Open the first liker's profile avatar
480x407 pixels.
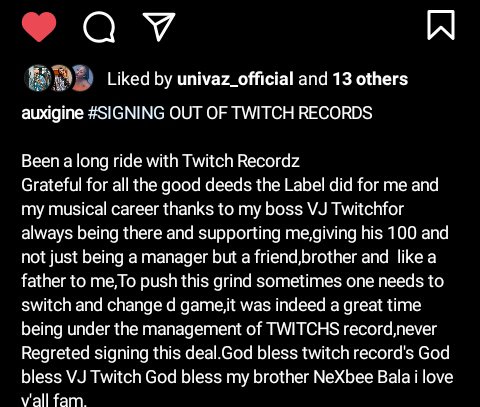(38, 78)
